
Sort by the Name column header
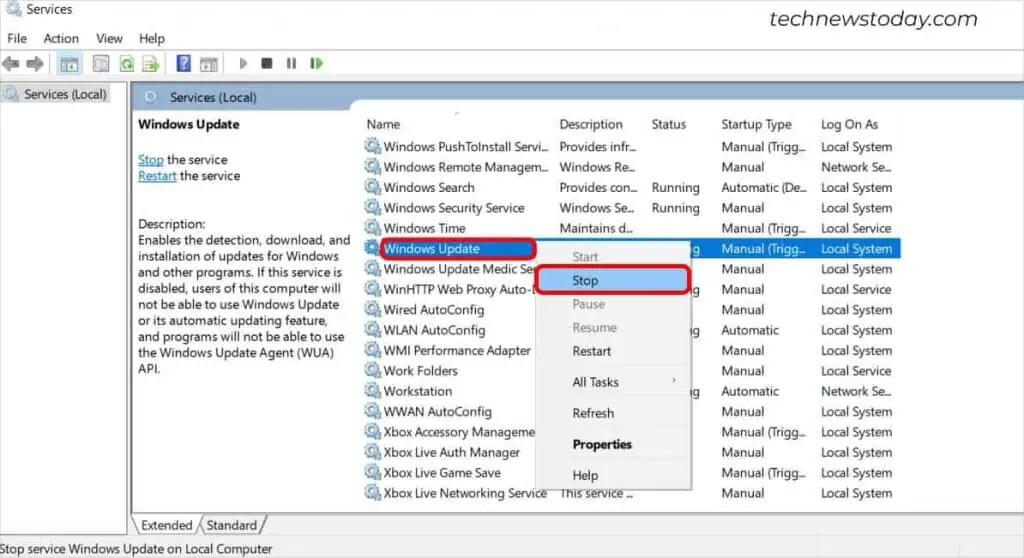[383, 124]
